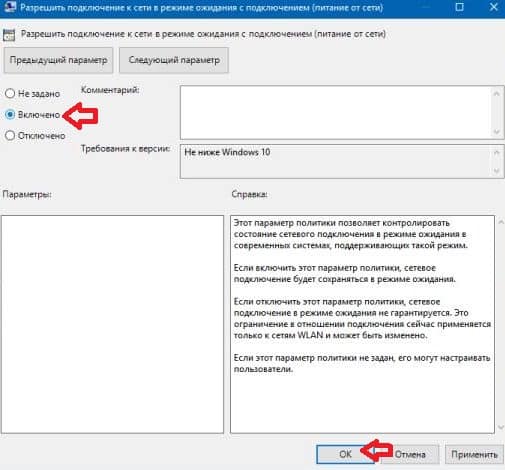This screenshot has height=470, width=505.
Task: Select the 'Включено' radio button
Action: coord(10,114)
